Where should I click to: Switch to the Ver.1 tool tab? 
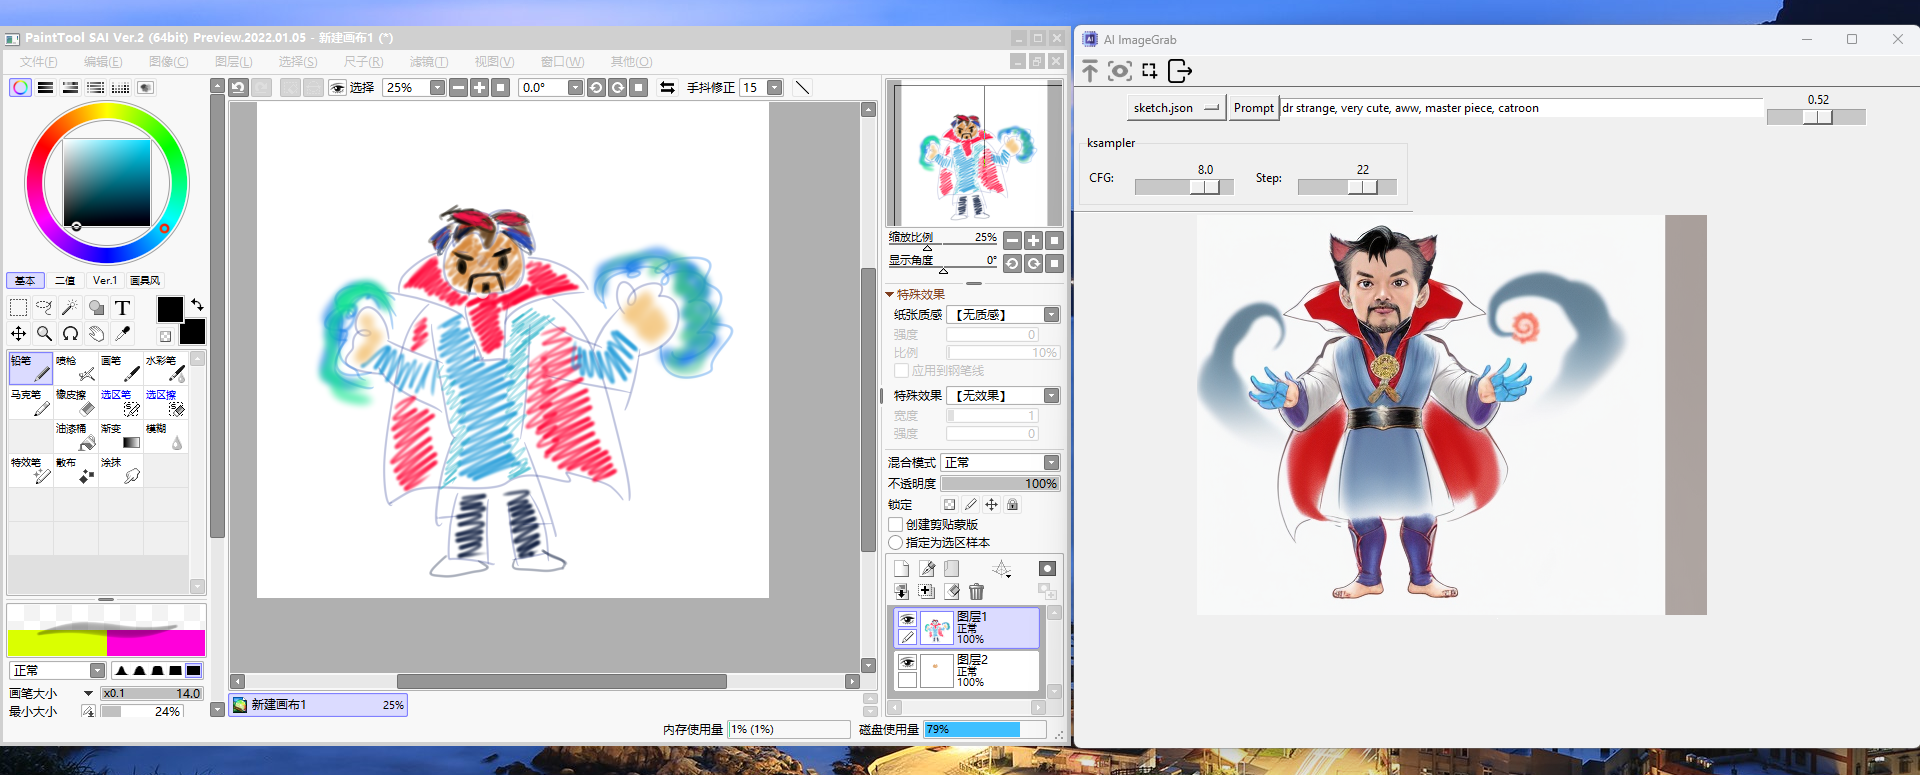tap(105, 281)
